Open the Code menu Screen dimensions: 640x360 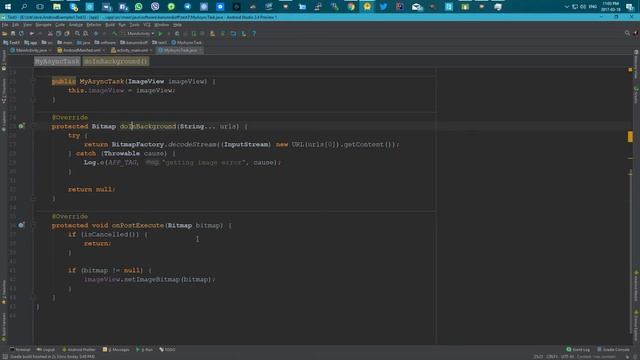click(x=60, y=25)
